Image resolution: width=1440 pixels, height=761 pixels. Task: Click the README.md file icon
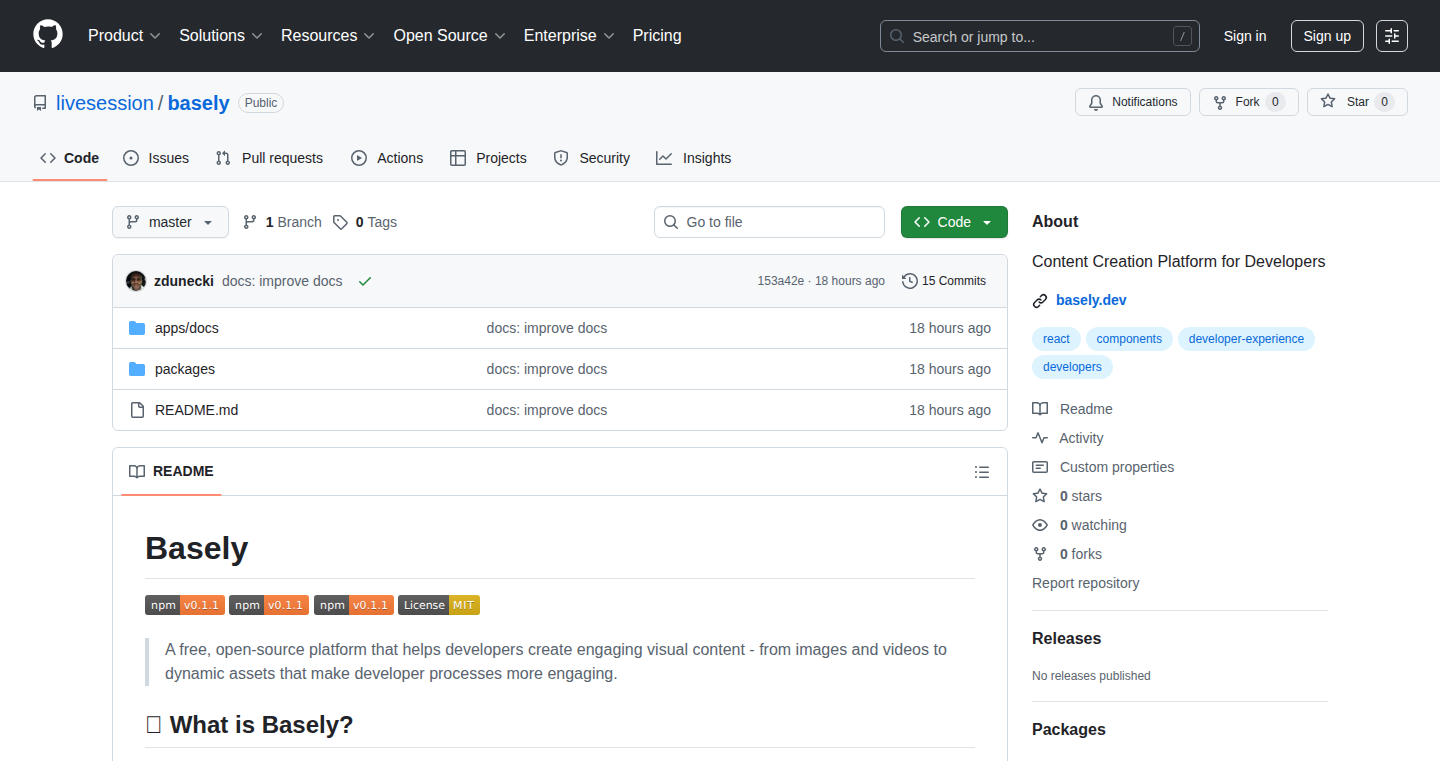(x=137, y=410)
